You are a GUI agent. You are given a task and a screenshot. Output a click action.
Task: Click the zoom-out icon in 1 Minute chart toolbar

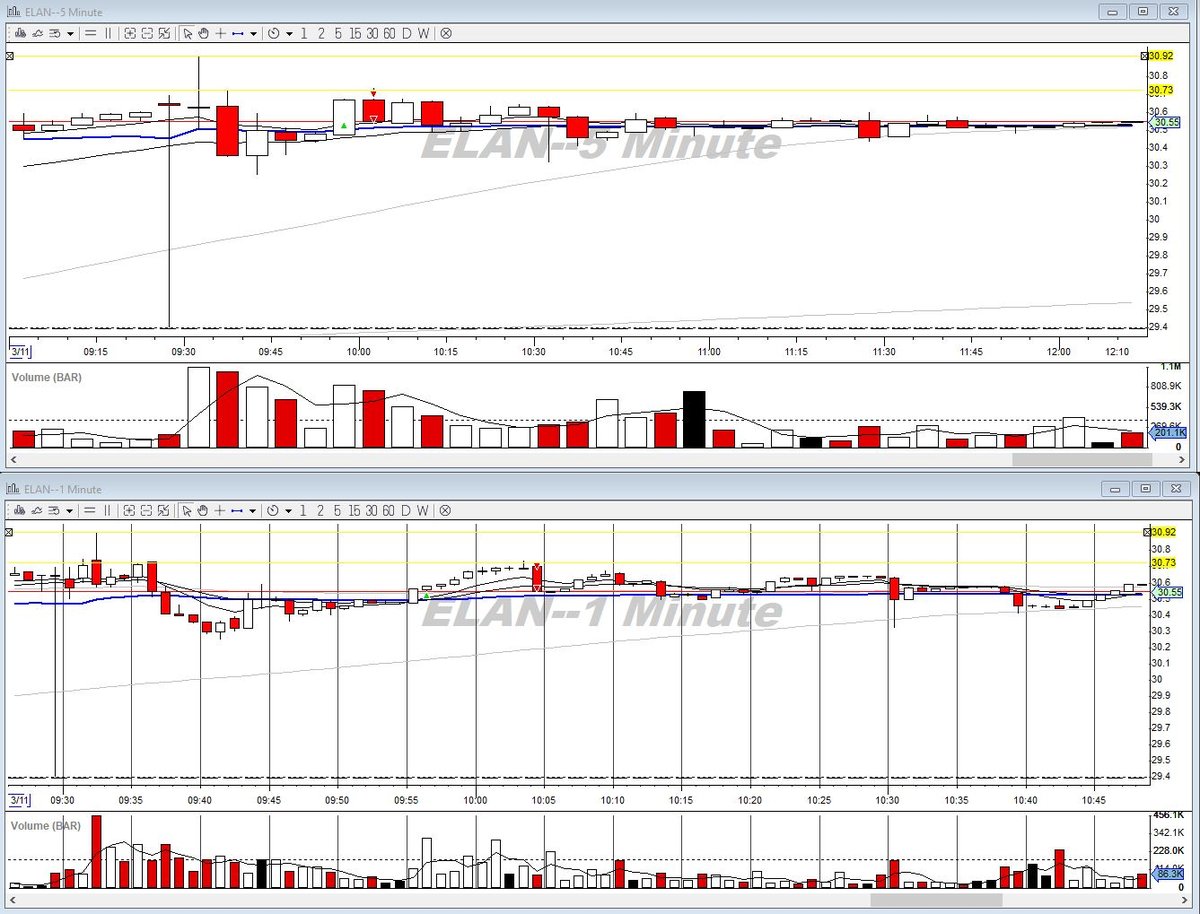pyautogui.click(x=147, y=510)
